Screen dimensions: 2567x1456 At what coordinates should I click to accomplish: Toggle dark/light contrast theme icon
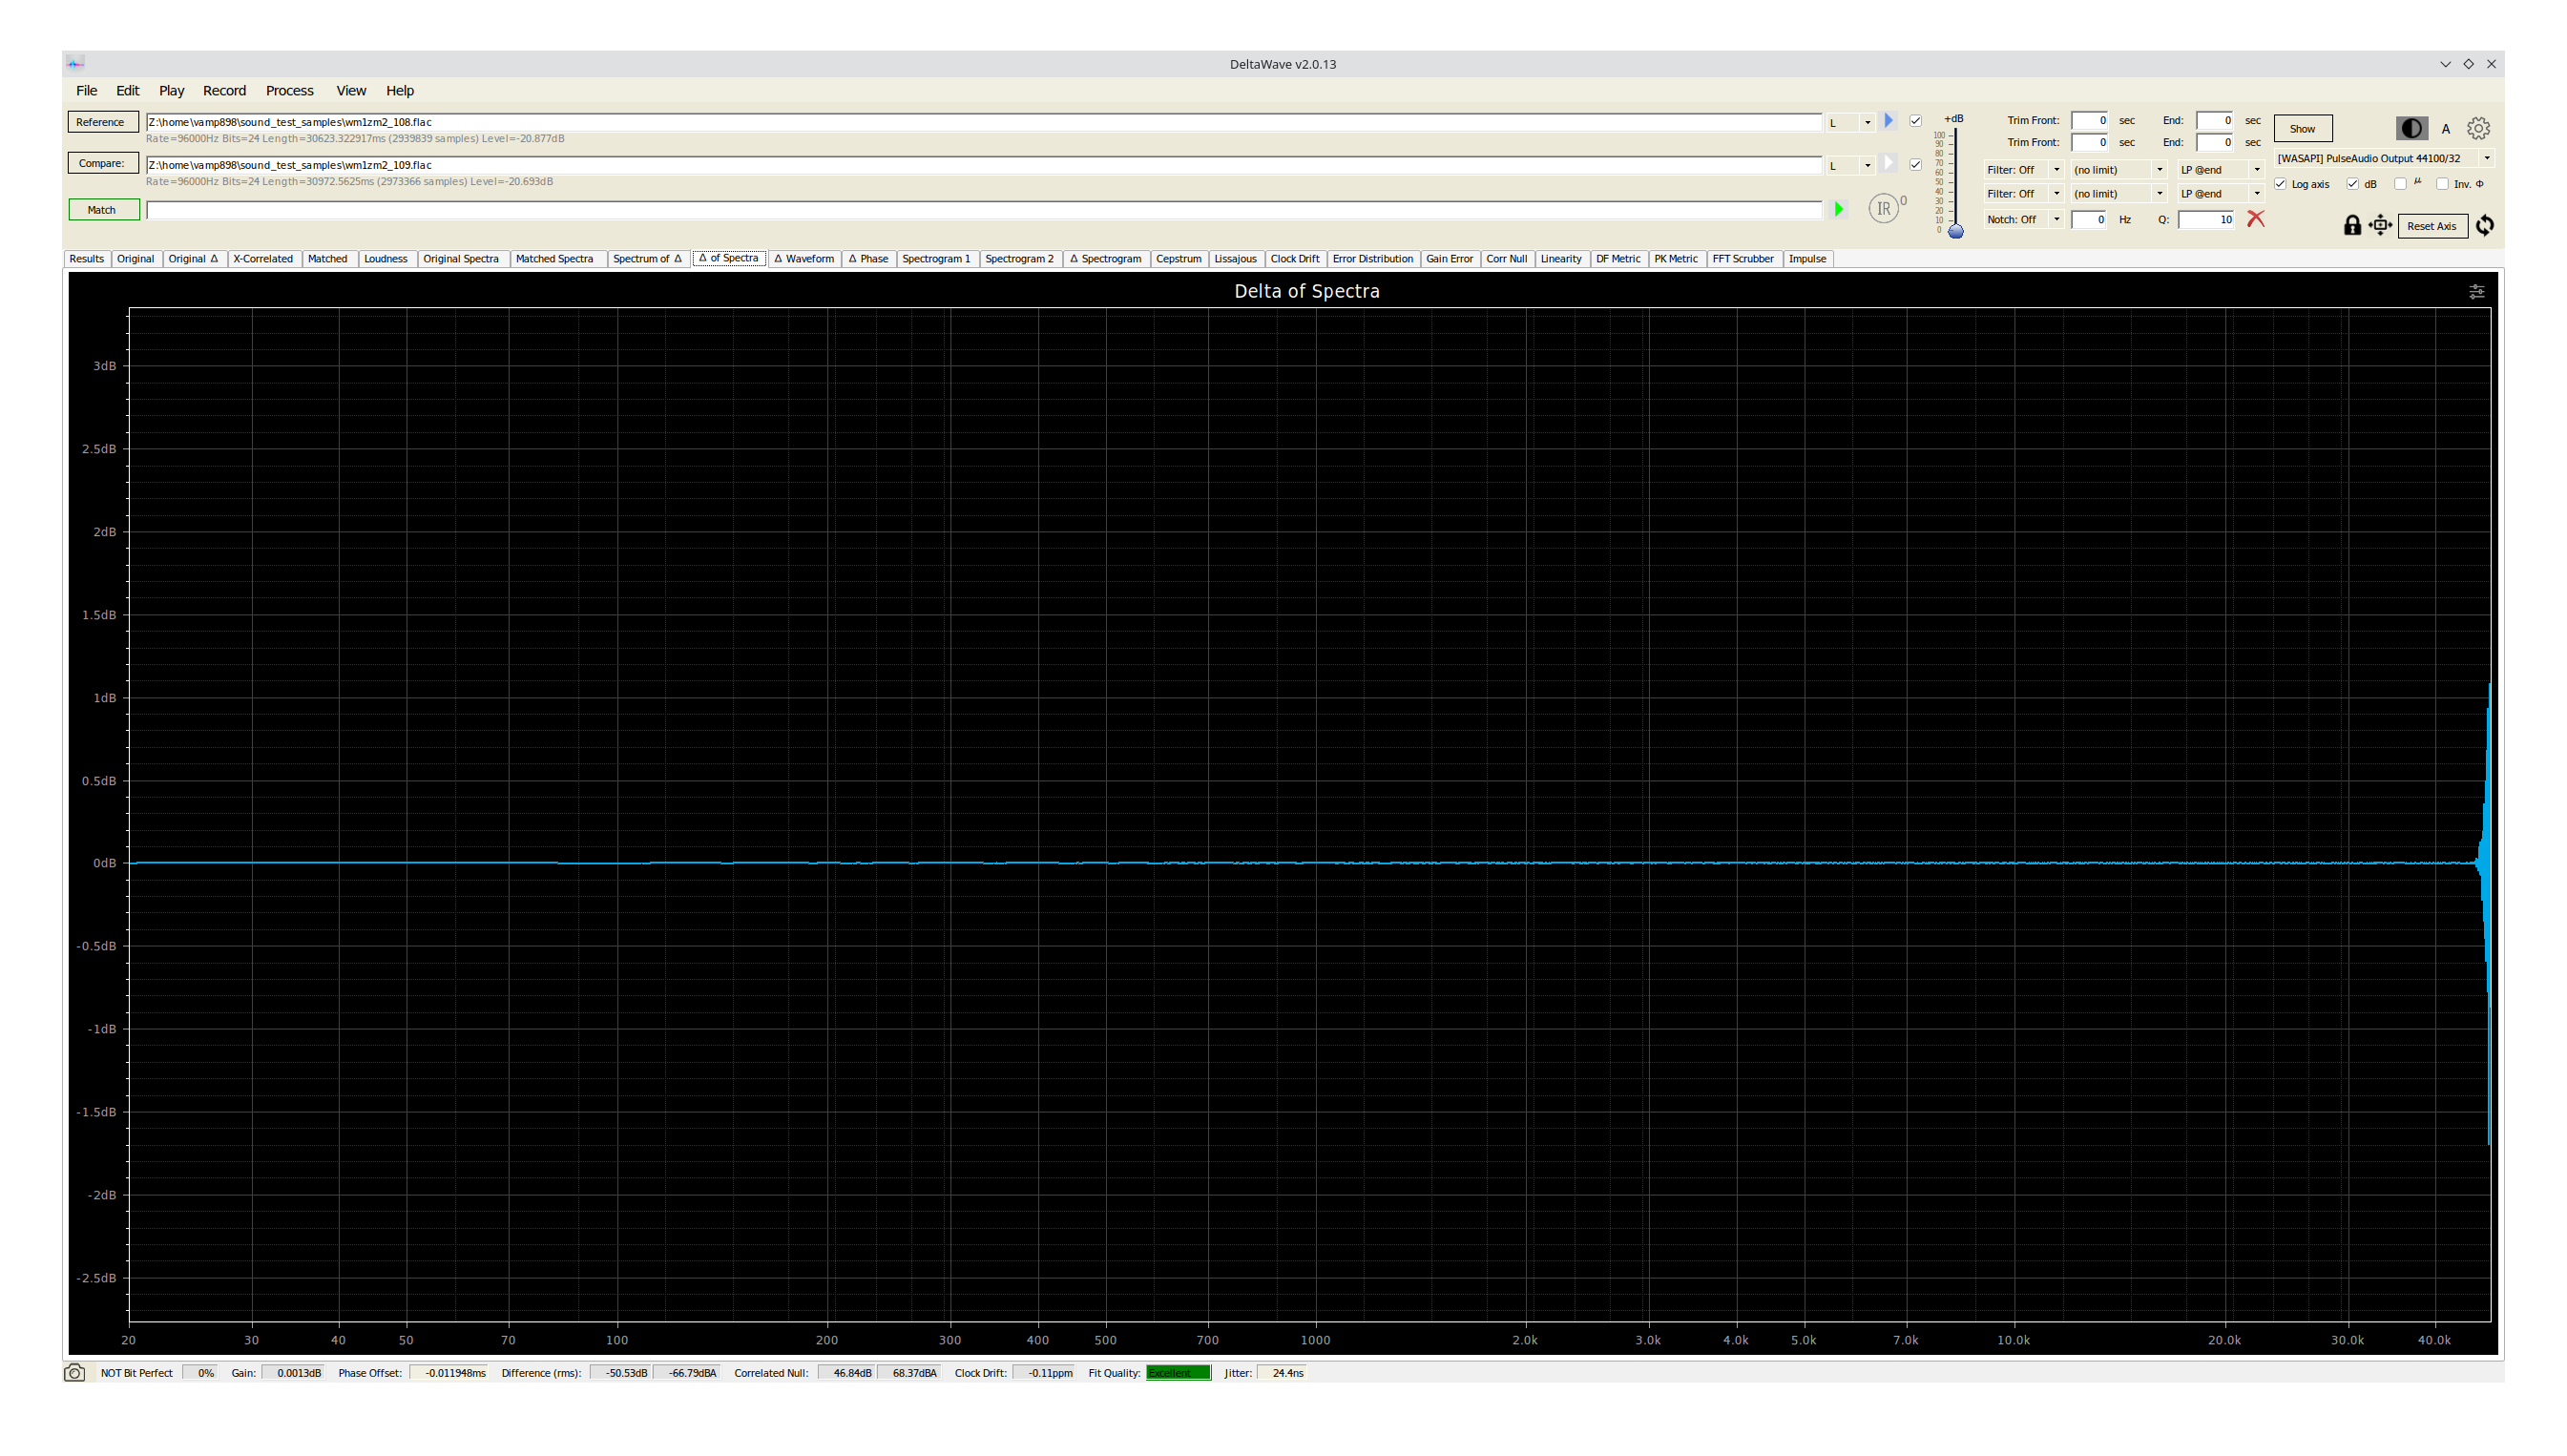pos(2411,128)
